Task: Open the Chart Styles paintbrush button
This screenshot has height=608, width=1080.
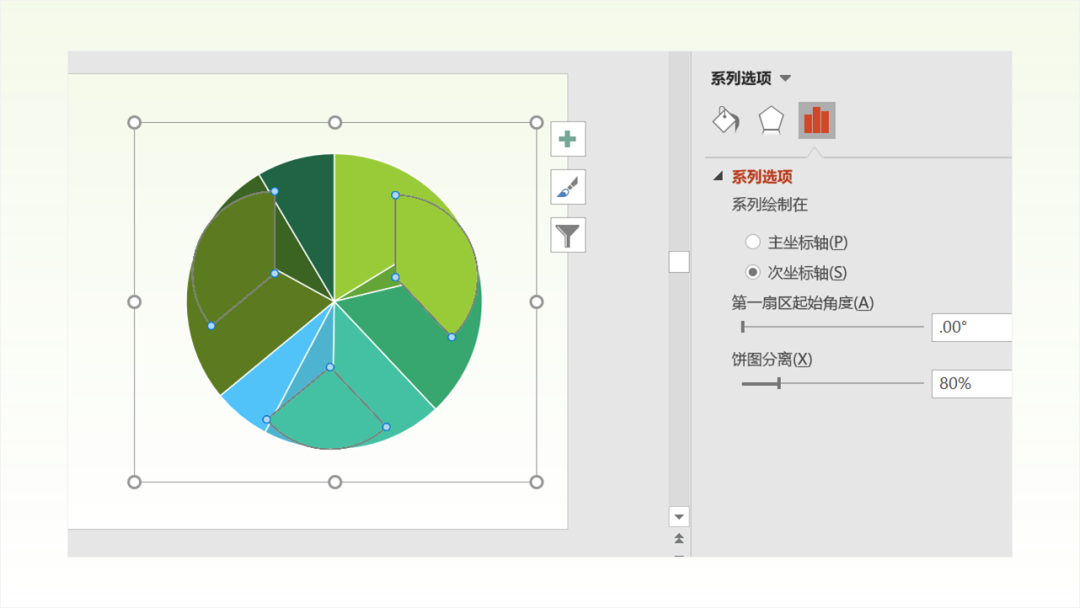Action: pyautogui.click(x=568, y=187)
